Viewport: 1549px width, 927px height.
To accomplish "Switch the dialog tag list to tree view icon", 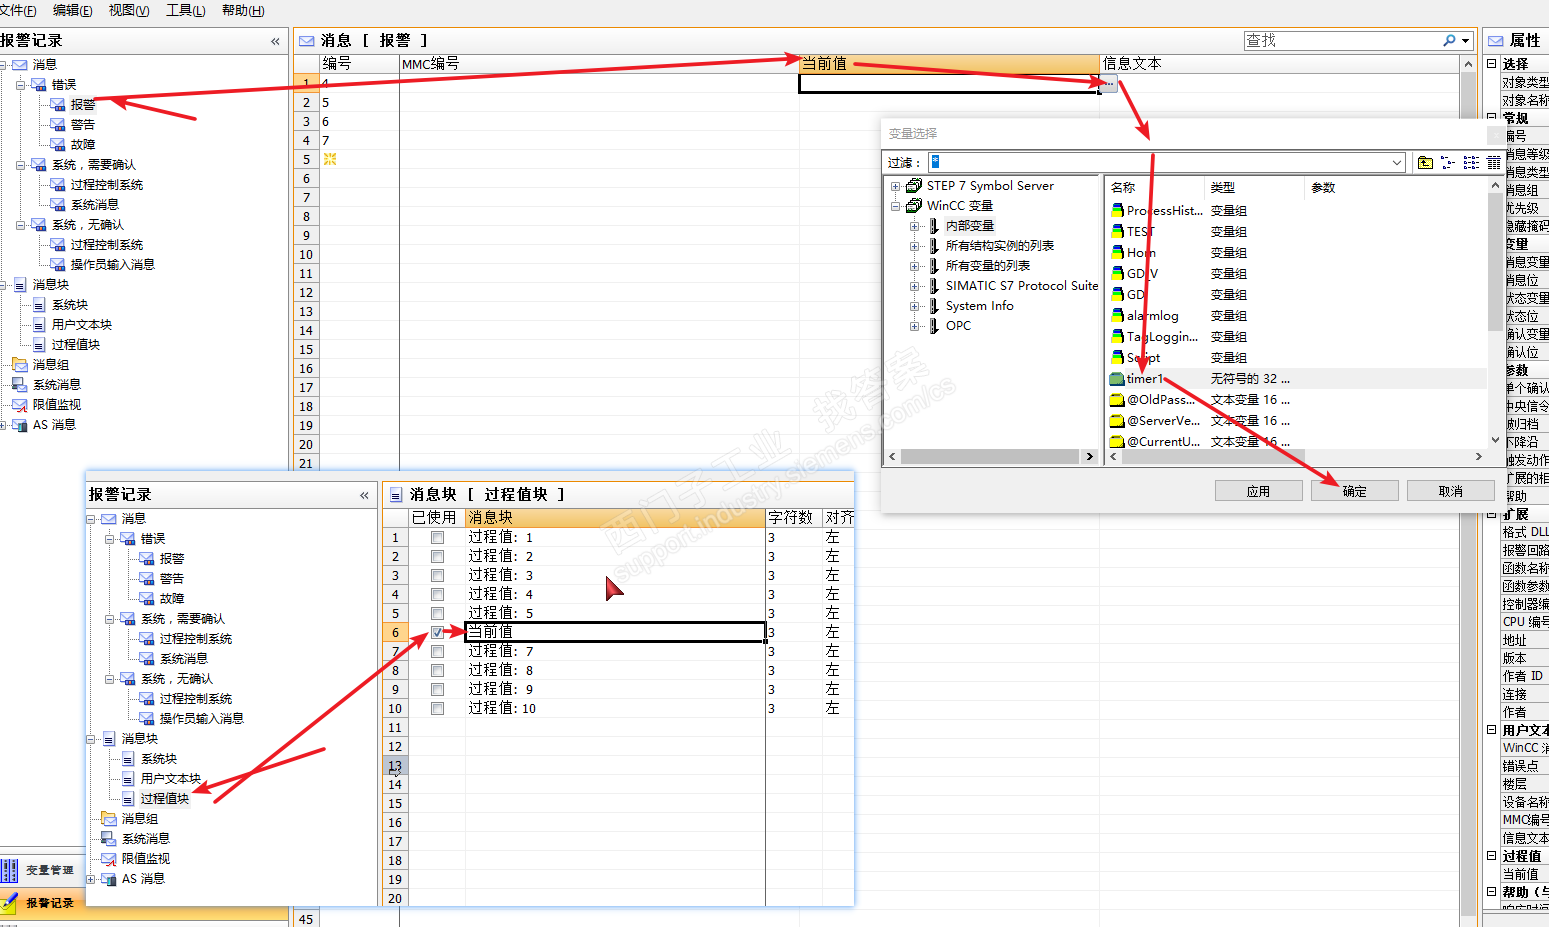I will [1448, 163].
